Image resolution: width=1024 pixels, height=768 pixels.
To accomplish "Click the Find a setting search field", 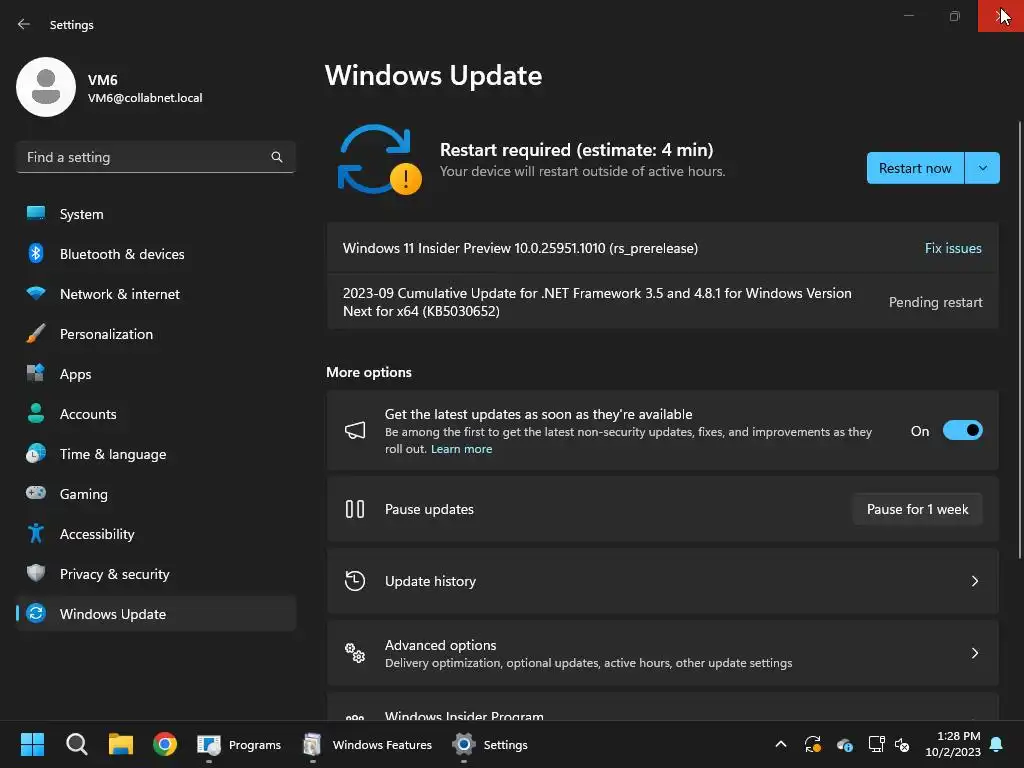I will coord(155,157).
